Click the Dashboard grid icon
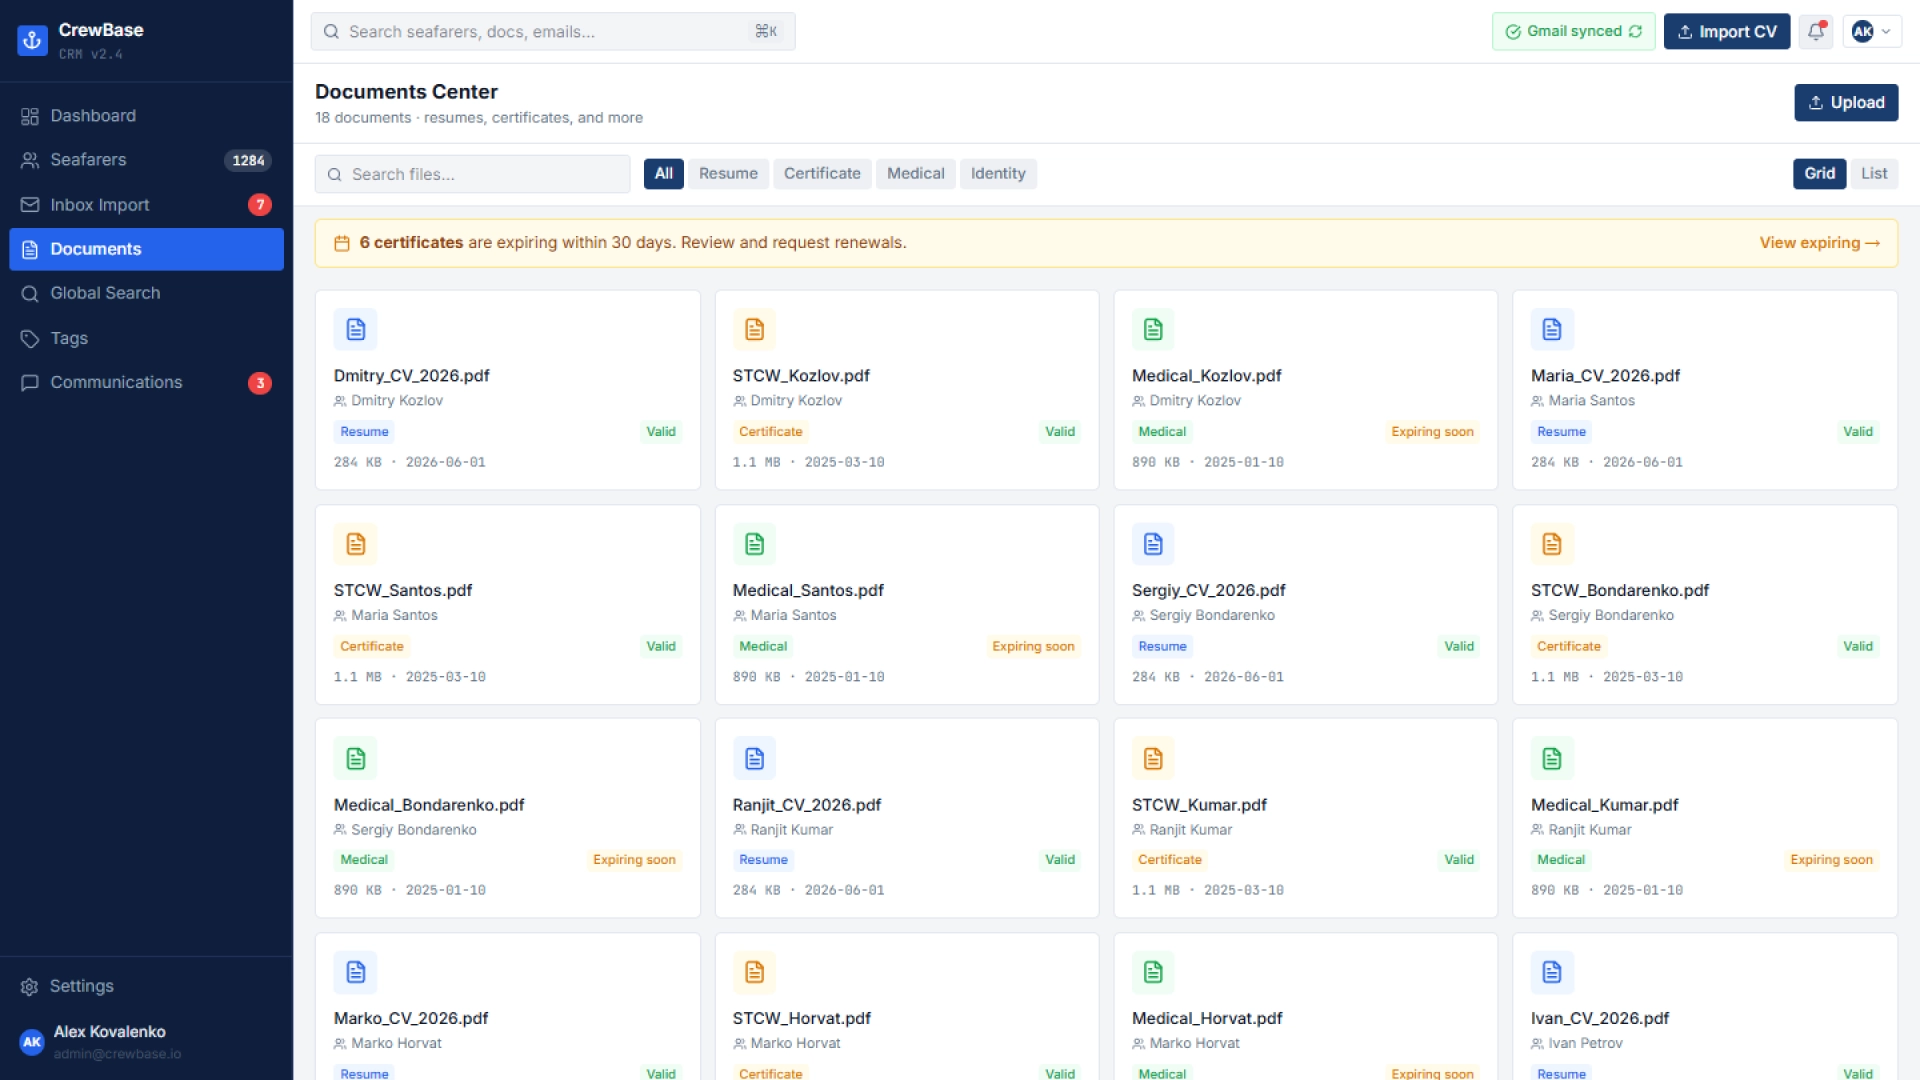1920x1080 pixels. [30, 116]
